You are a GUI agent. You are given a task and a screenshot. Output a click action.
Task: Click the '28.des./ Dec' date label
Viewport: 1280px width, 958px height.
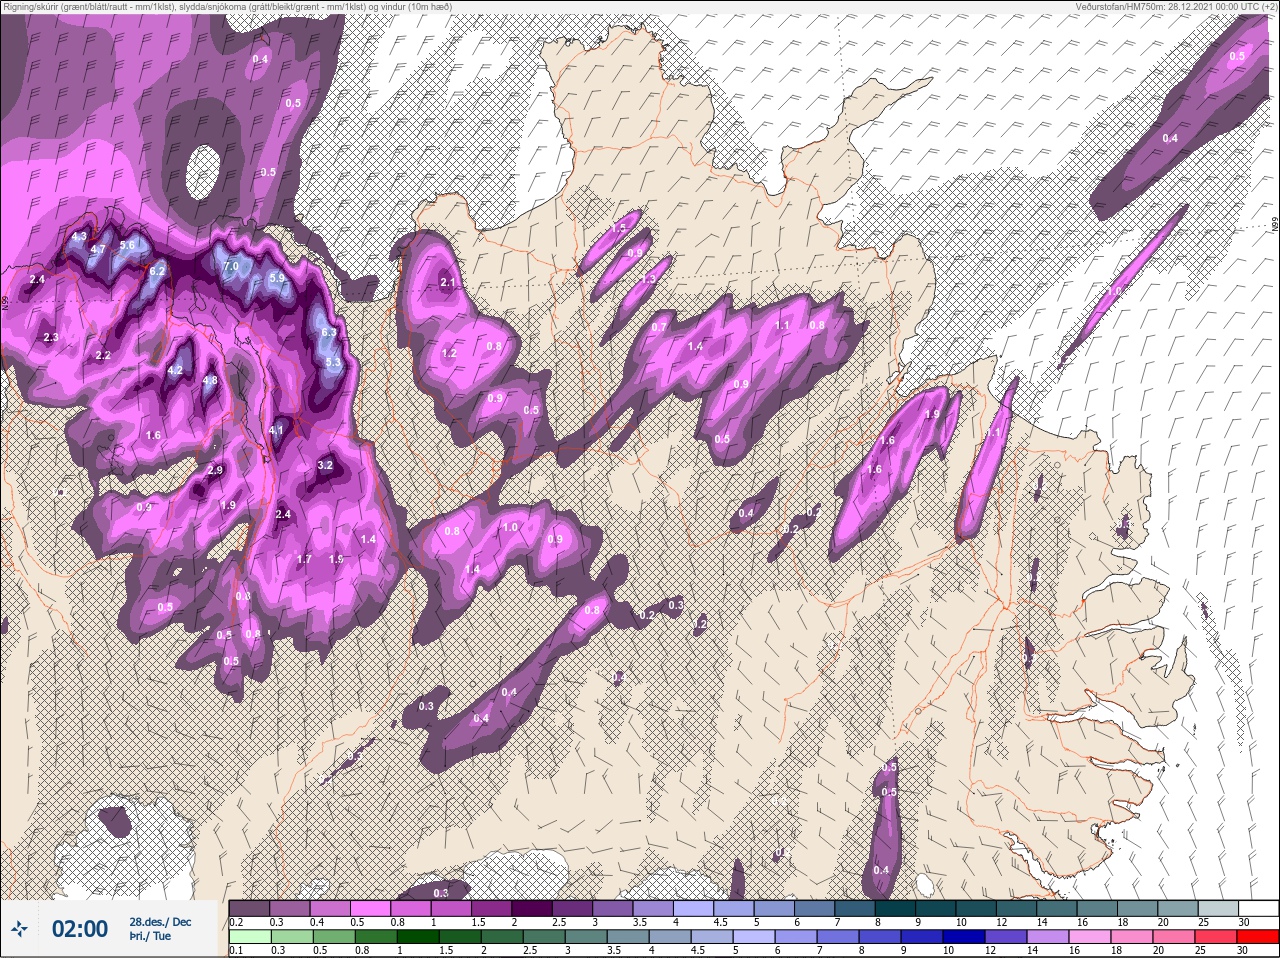160,921
